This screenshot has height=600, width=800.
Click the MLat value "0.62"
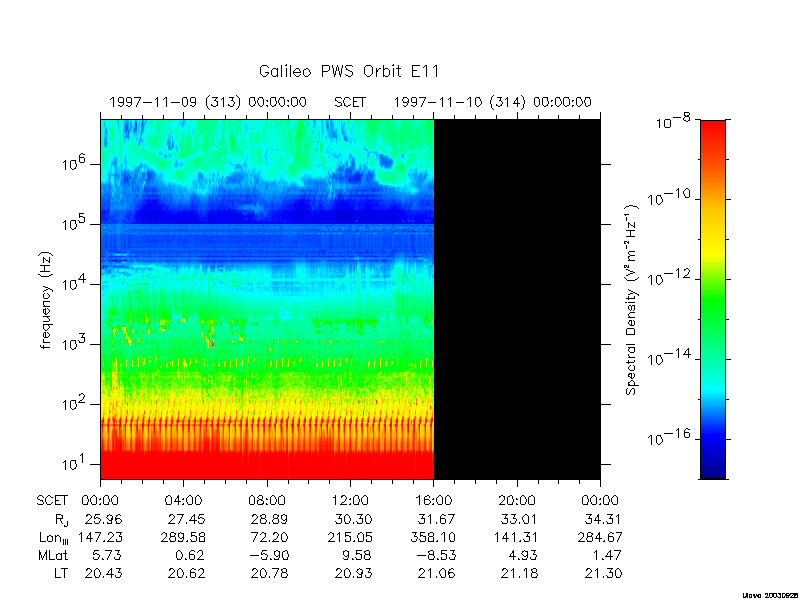(190, 555)
